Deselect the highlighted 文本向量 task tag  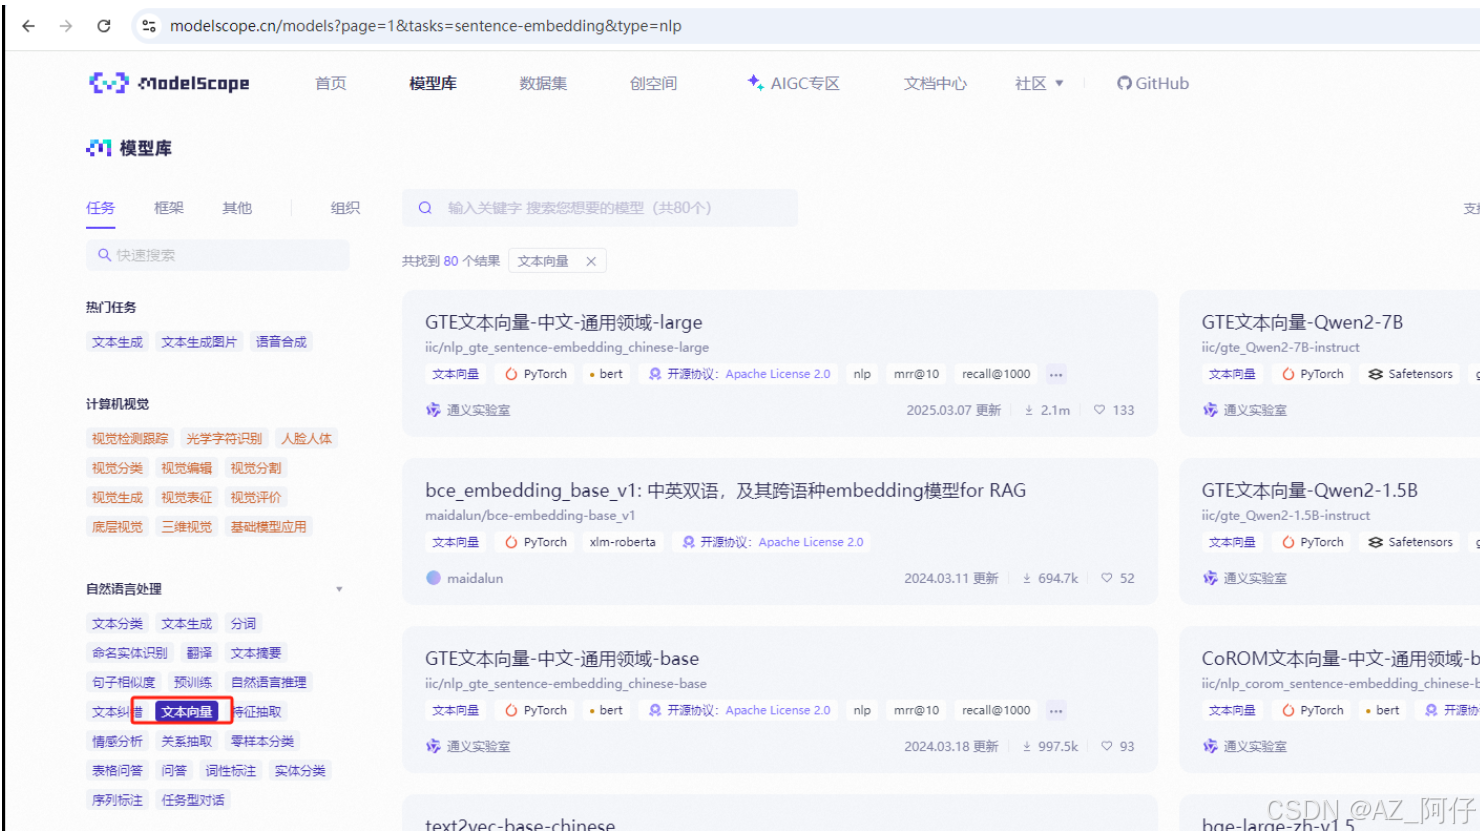pos(187,712)
